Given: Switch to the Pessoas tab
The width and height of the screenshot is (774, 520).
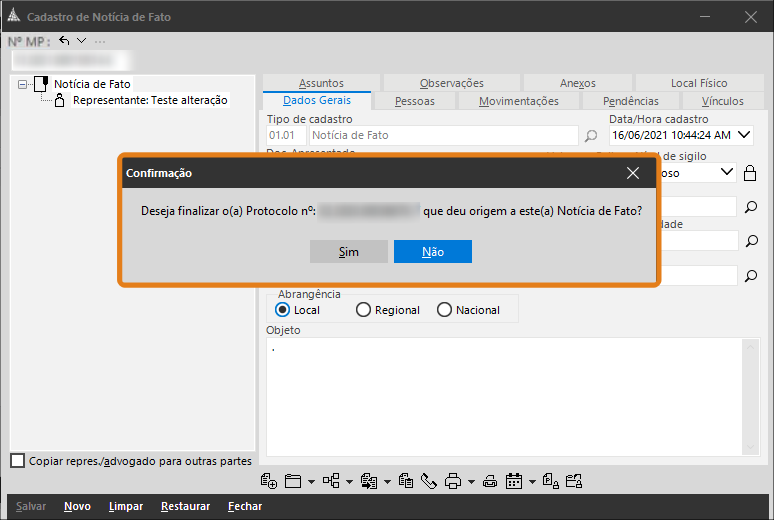Looking at the screenshot, I should (x=414, y=101).
